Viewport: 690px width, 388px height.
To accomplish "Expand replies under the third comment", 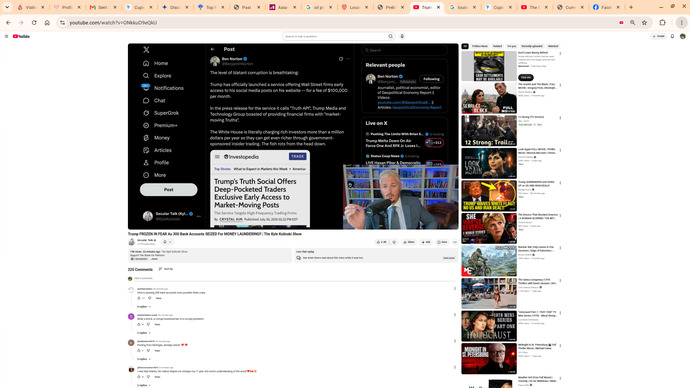I will click(x=143, y=359).
